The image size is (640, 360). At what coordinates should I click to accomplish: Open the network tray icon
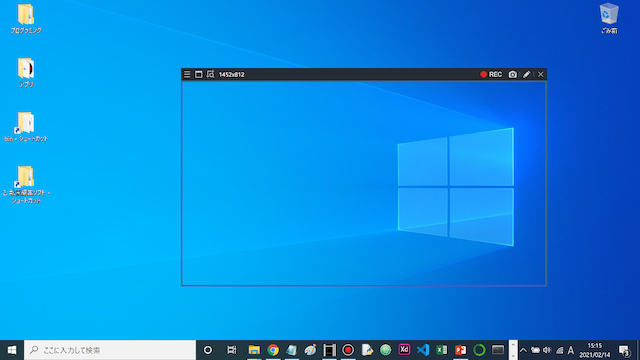[560, 350]
